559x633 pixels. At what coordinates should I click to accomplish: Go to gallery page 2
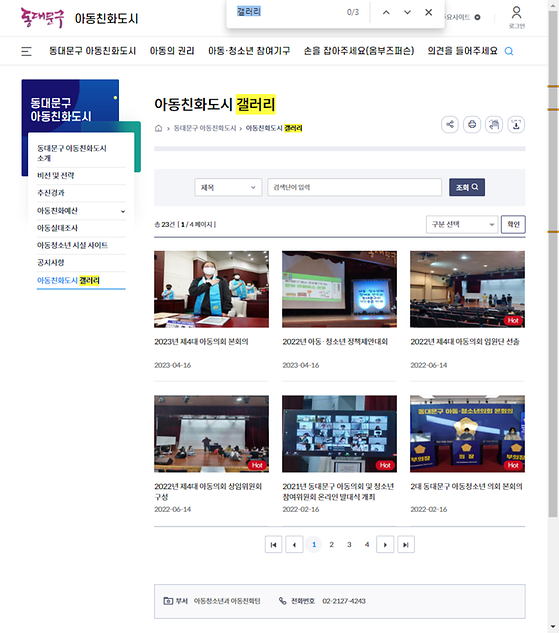(331, 545)
